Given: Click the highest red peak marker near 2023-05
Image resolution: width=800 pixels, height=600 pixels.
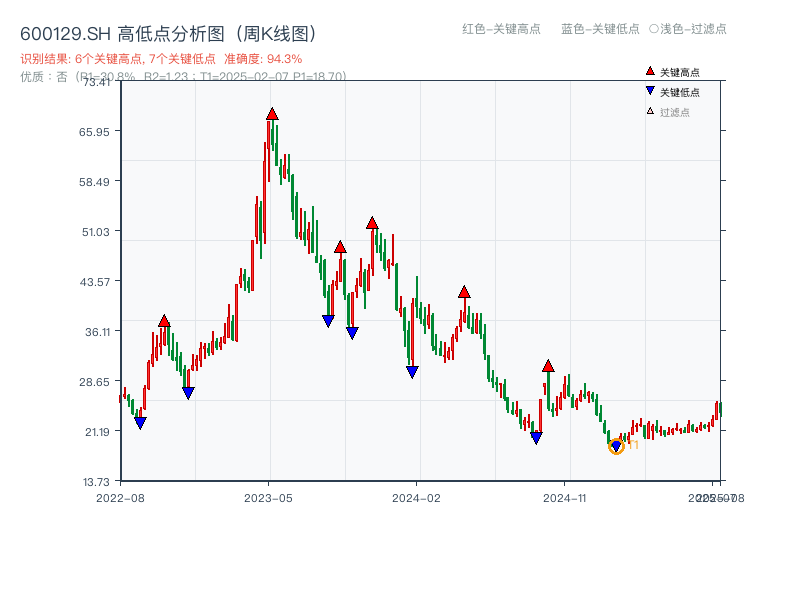Looking at the screenshot, I should 271,115.
